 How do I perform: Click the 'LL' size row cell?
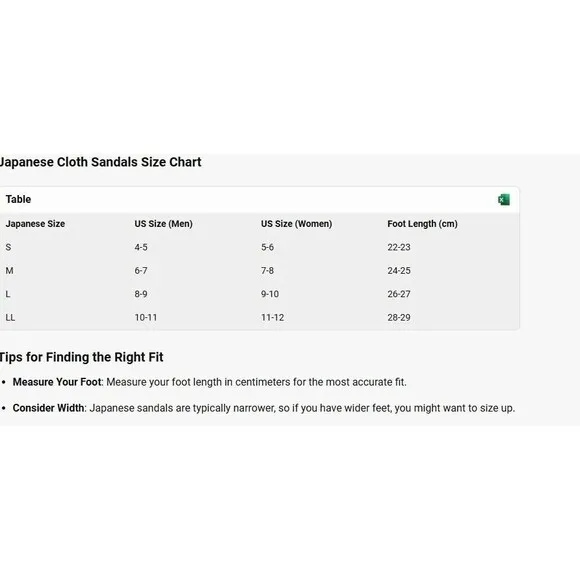[10, 317]
